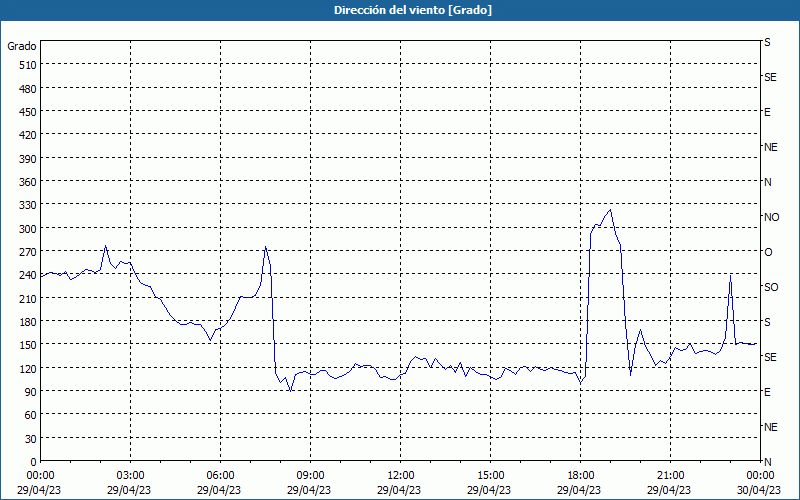Select the 90 value on the y-axis

click(31, 392)
